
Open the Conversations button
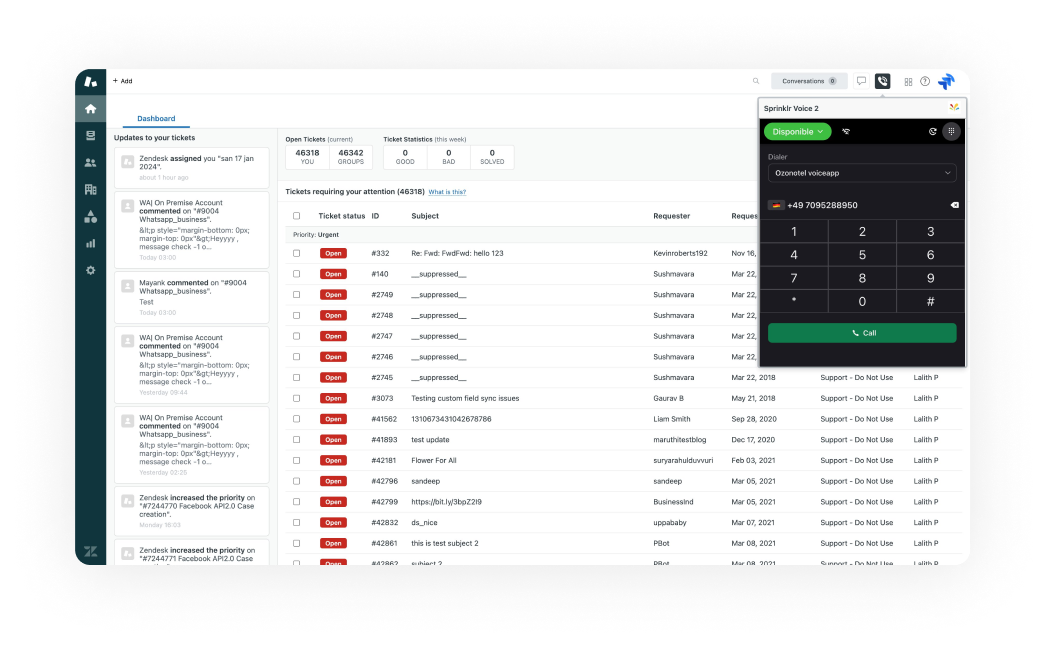[x=809, y=81]
